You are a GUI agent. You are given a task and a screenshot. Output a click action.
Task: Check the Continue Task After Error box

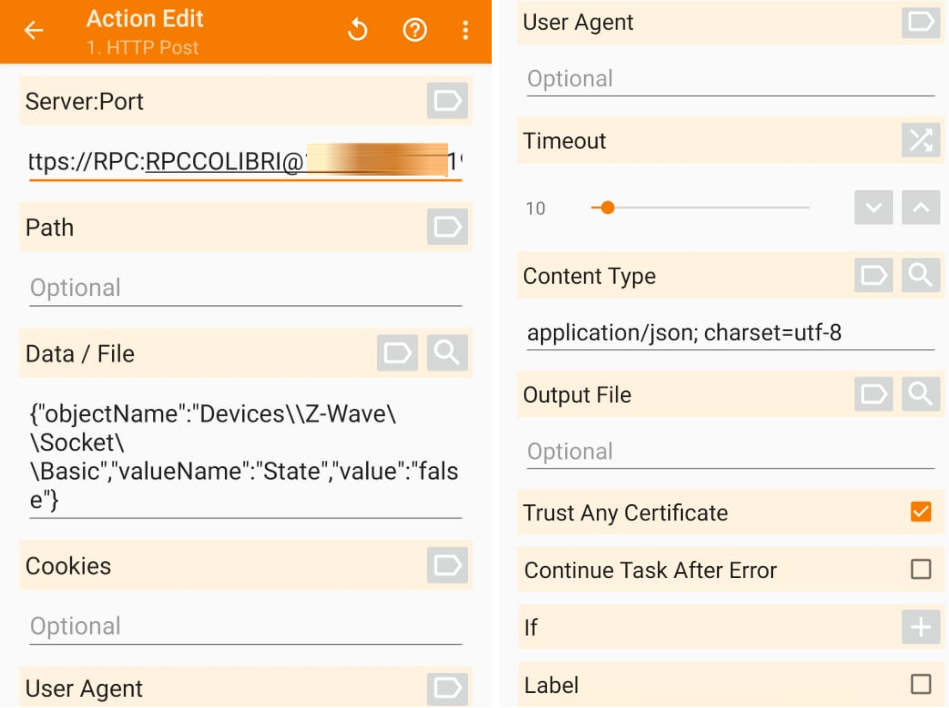pos(921,570)
